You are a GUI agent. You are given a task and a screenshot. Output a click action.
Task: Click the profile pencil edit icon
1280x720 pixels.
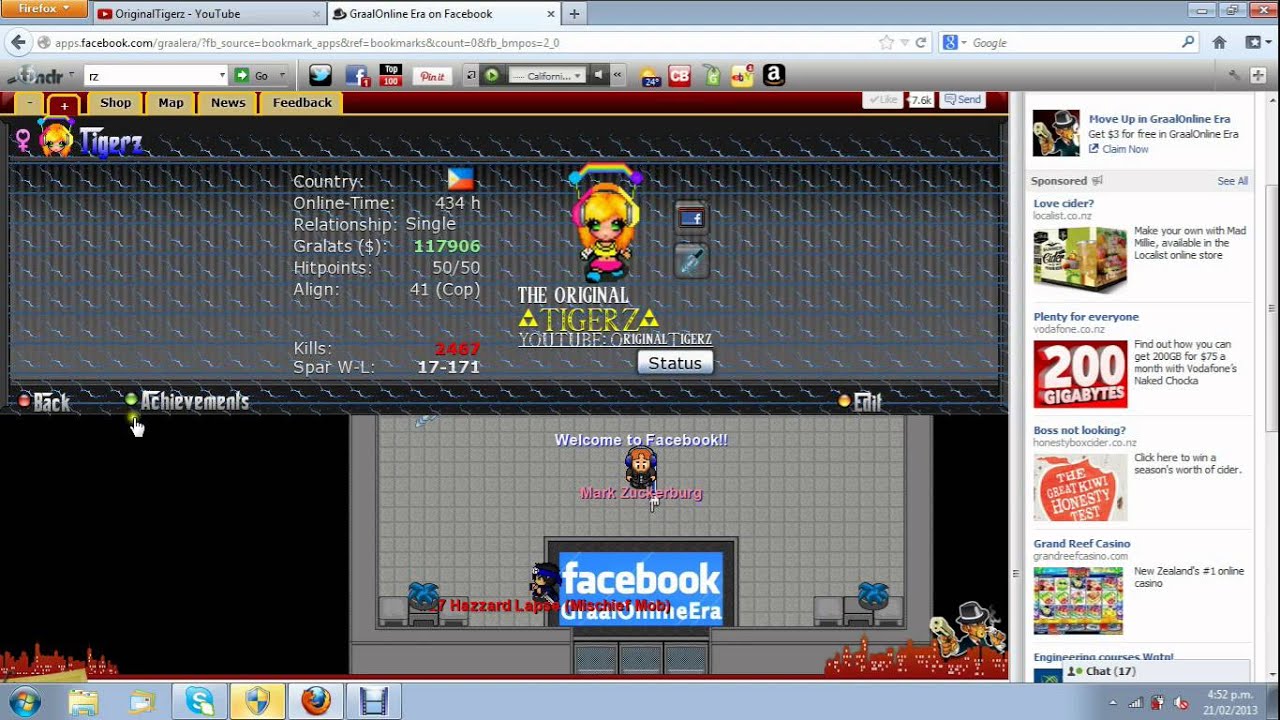pyautogui.click(x=691, y=261)
